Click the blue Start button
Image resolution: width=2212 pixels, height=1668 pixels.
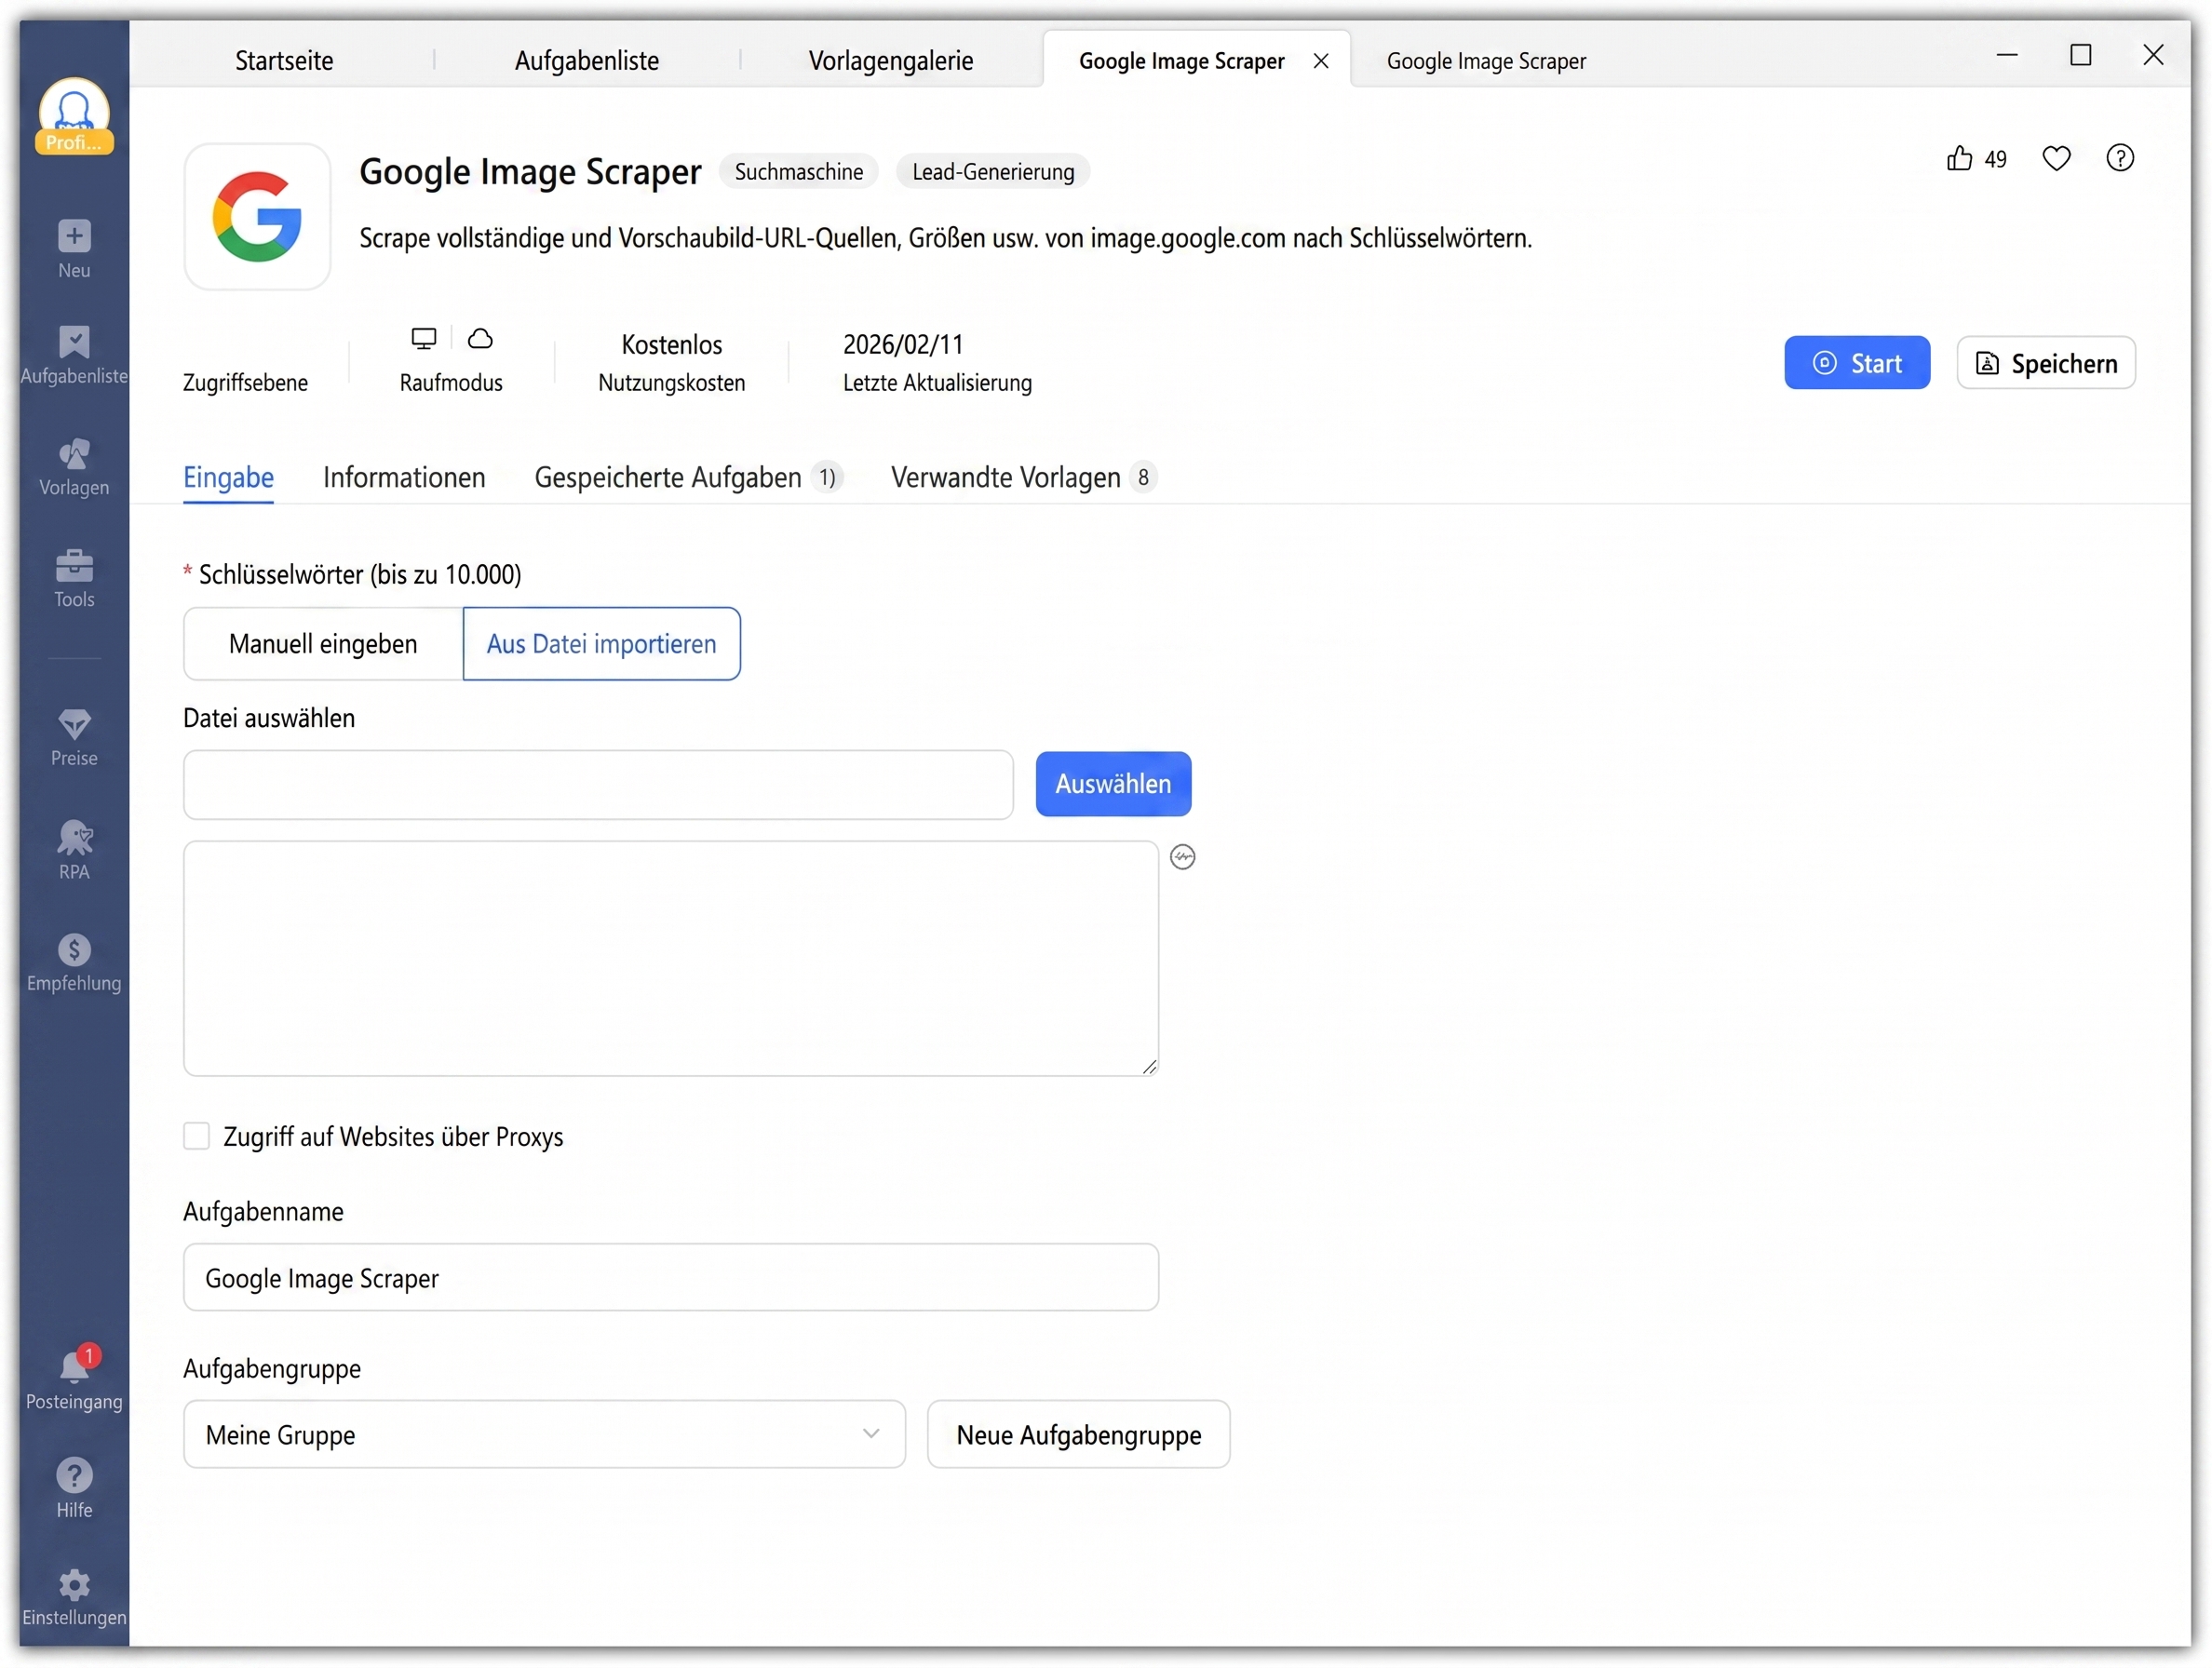pyautogui.click(x=1857, y=363)
